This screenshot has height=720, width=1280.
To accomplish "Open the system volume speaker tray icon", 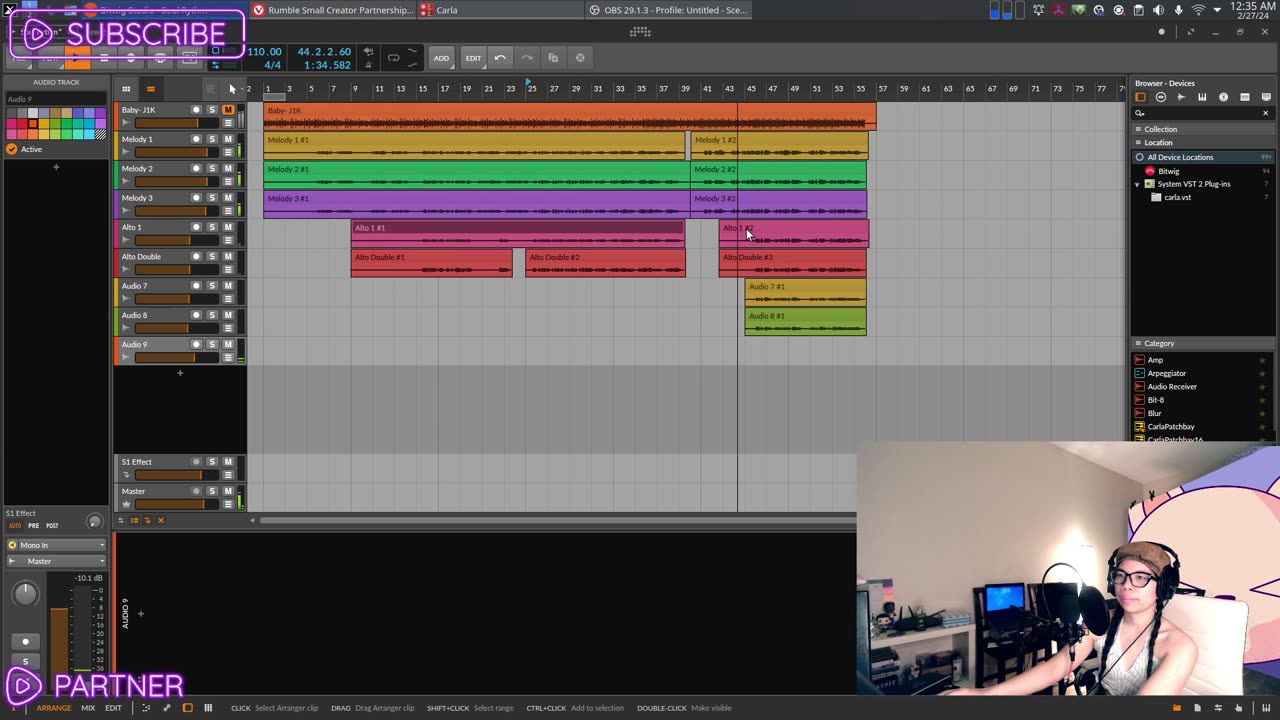I will [x=1158, y=10].
